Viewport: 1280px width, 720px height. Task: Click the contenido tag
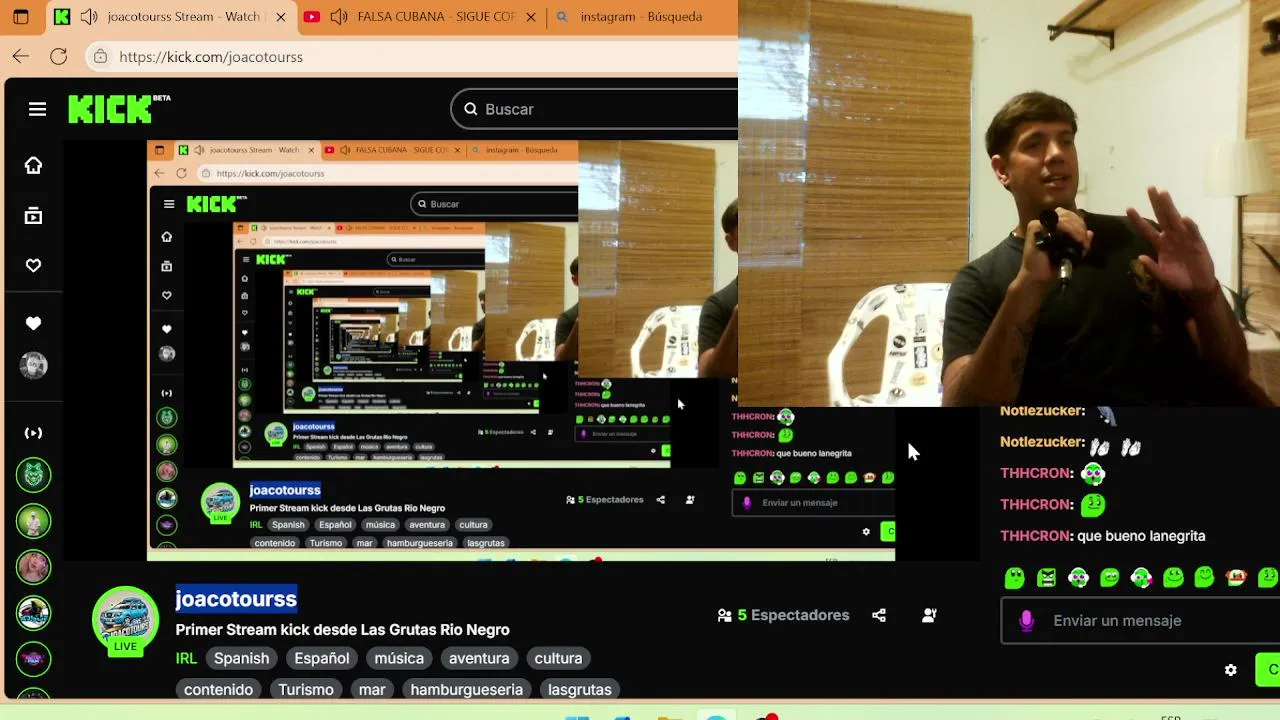(x=218, y=689)
